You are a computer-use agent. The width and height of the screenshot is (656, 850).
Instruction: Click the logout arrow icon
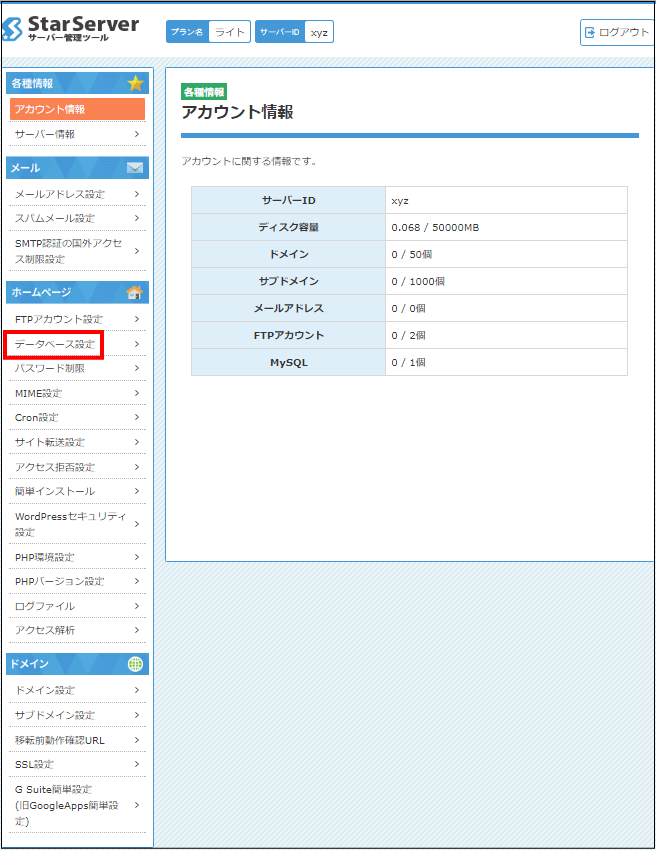pos(590,33)
